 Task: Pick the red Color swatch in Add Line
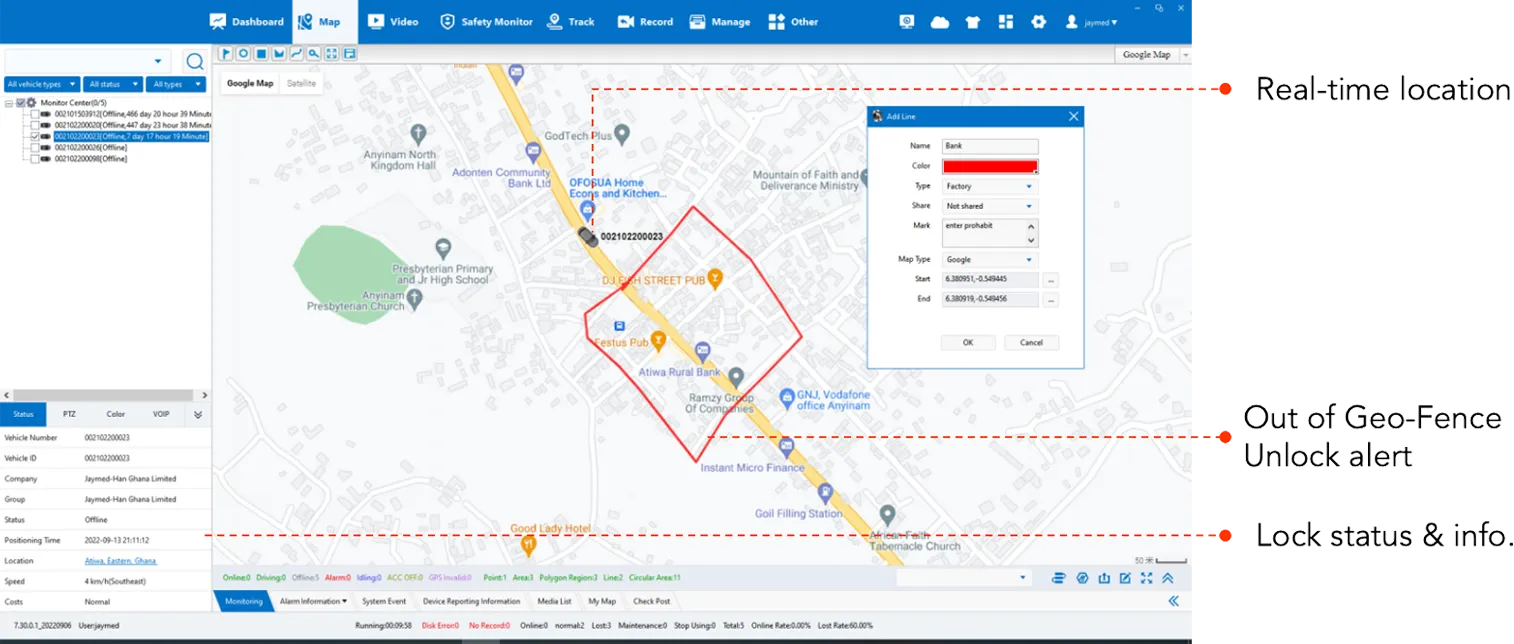pos(990,166)
